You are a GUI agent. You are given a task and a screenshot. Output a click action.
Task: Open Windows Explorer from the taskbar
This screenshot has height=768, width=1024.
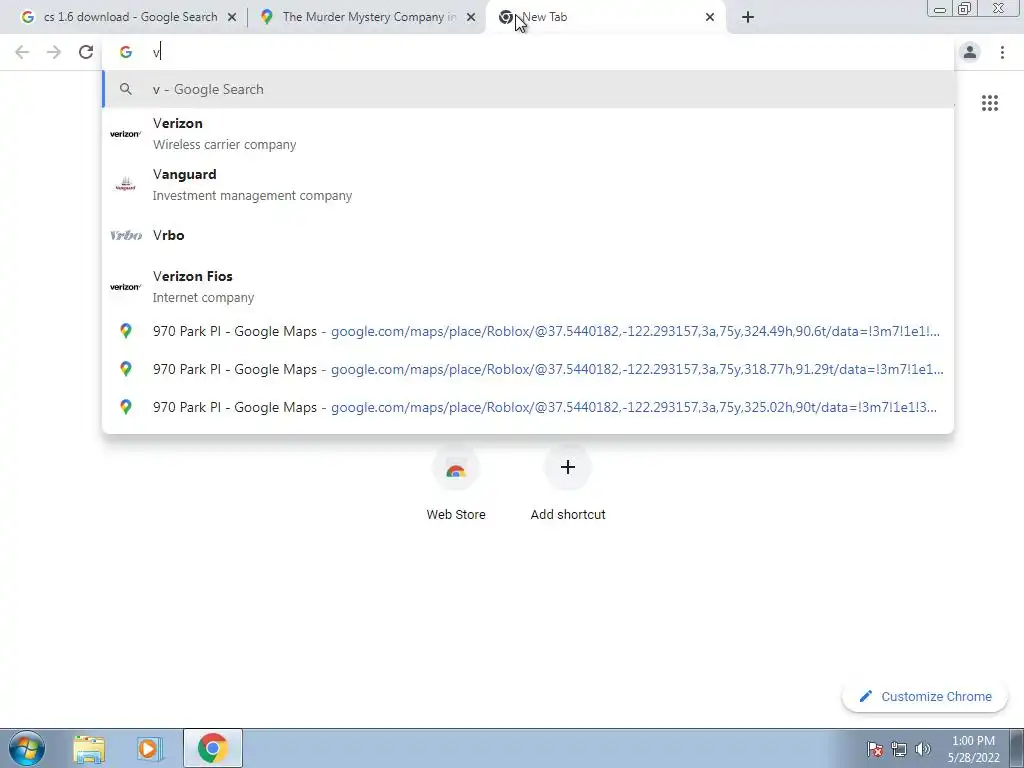[89, 748]
